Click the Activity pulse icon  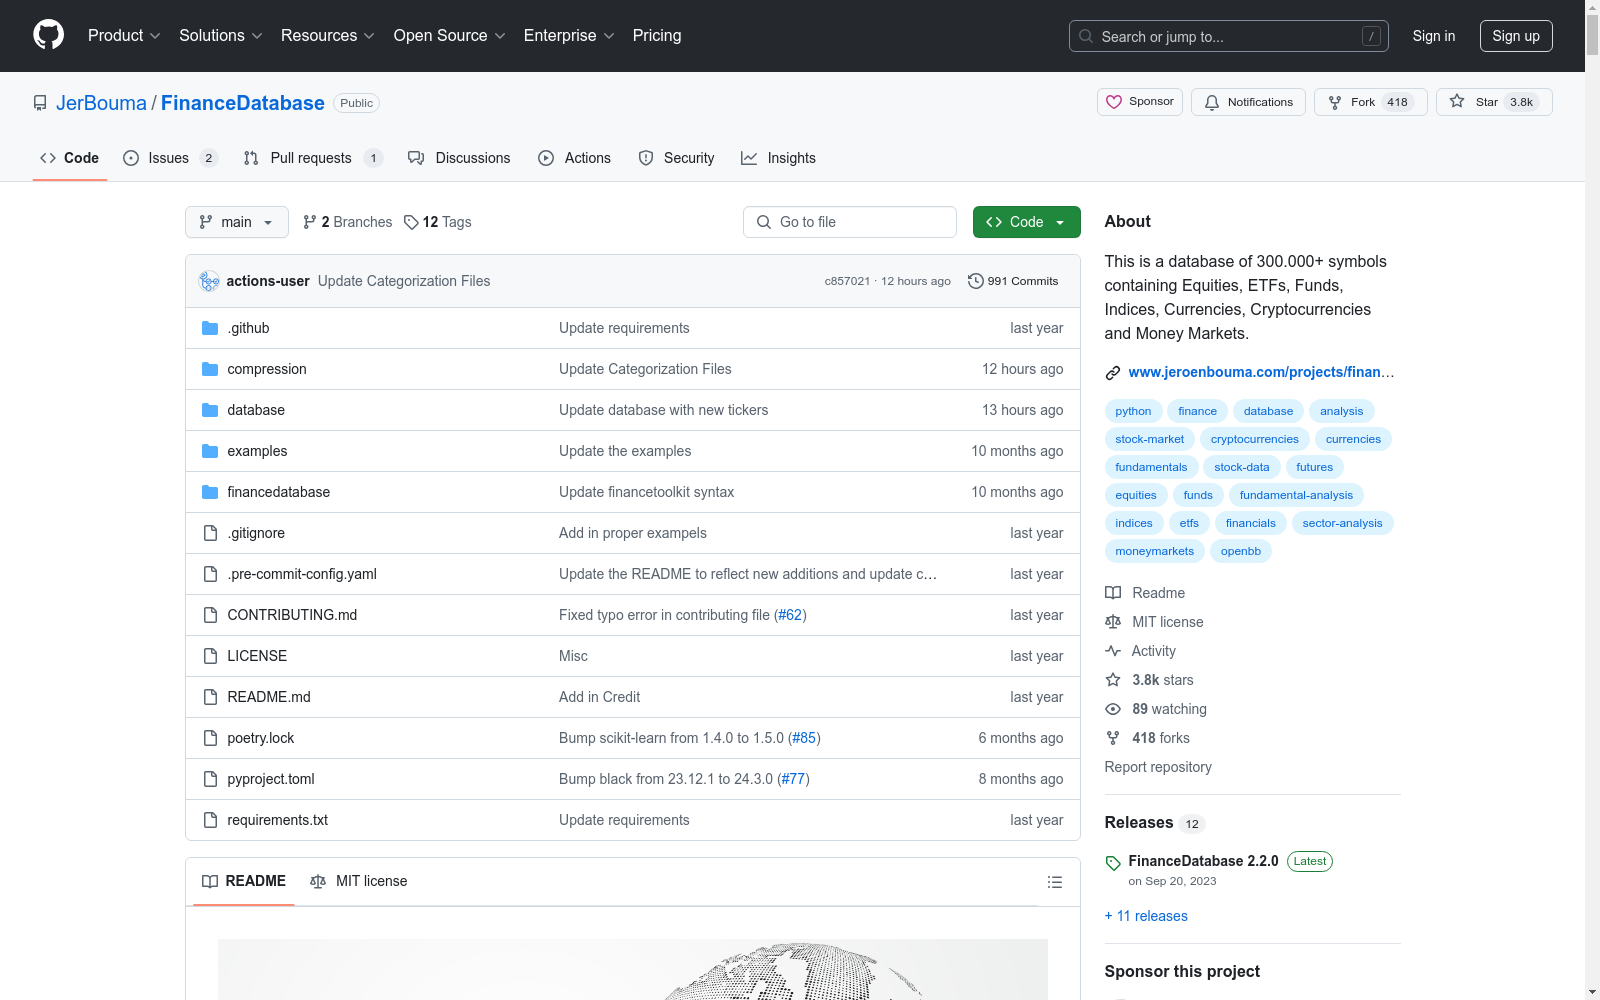click(x=1113, y=651)
